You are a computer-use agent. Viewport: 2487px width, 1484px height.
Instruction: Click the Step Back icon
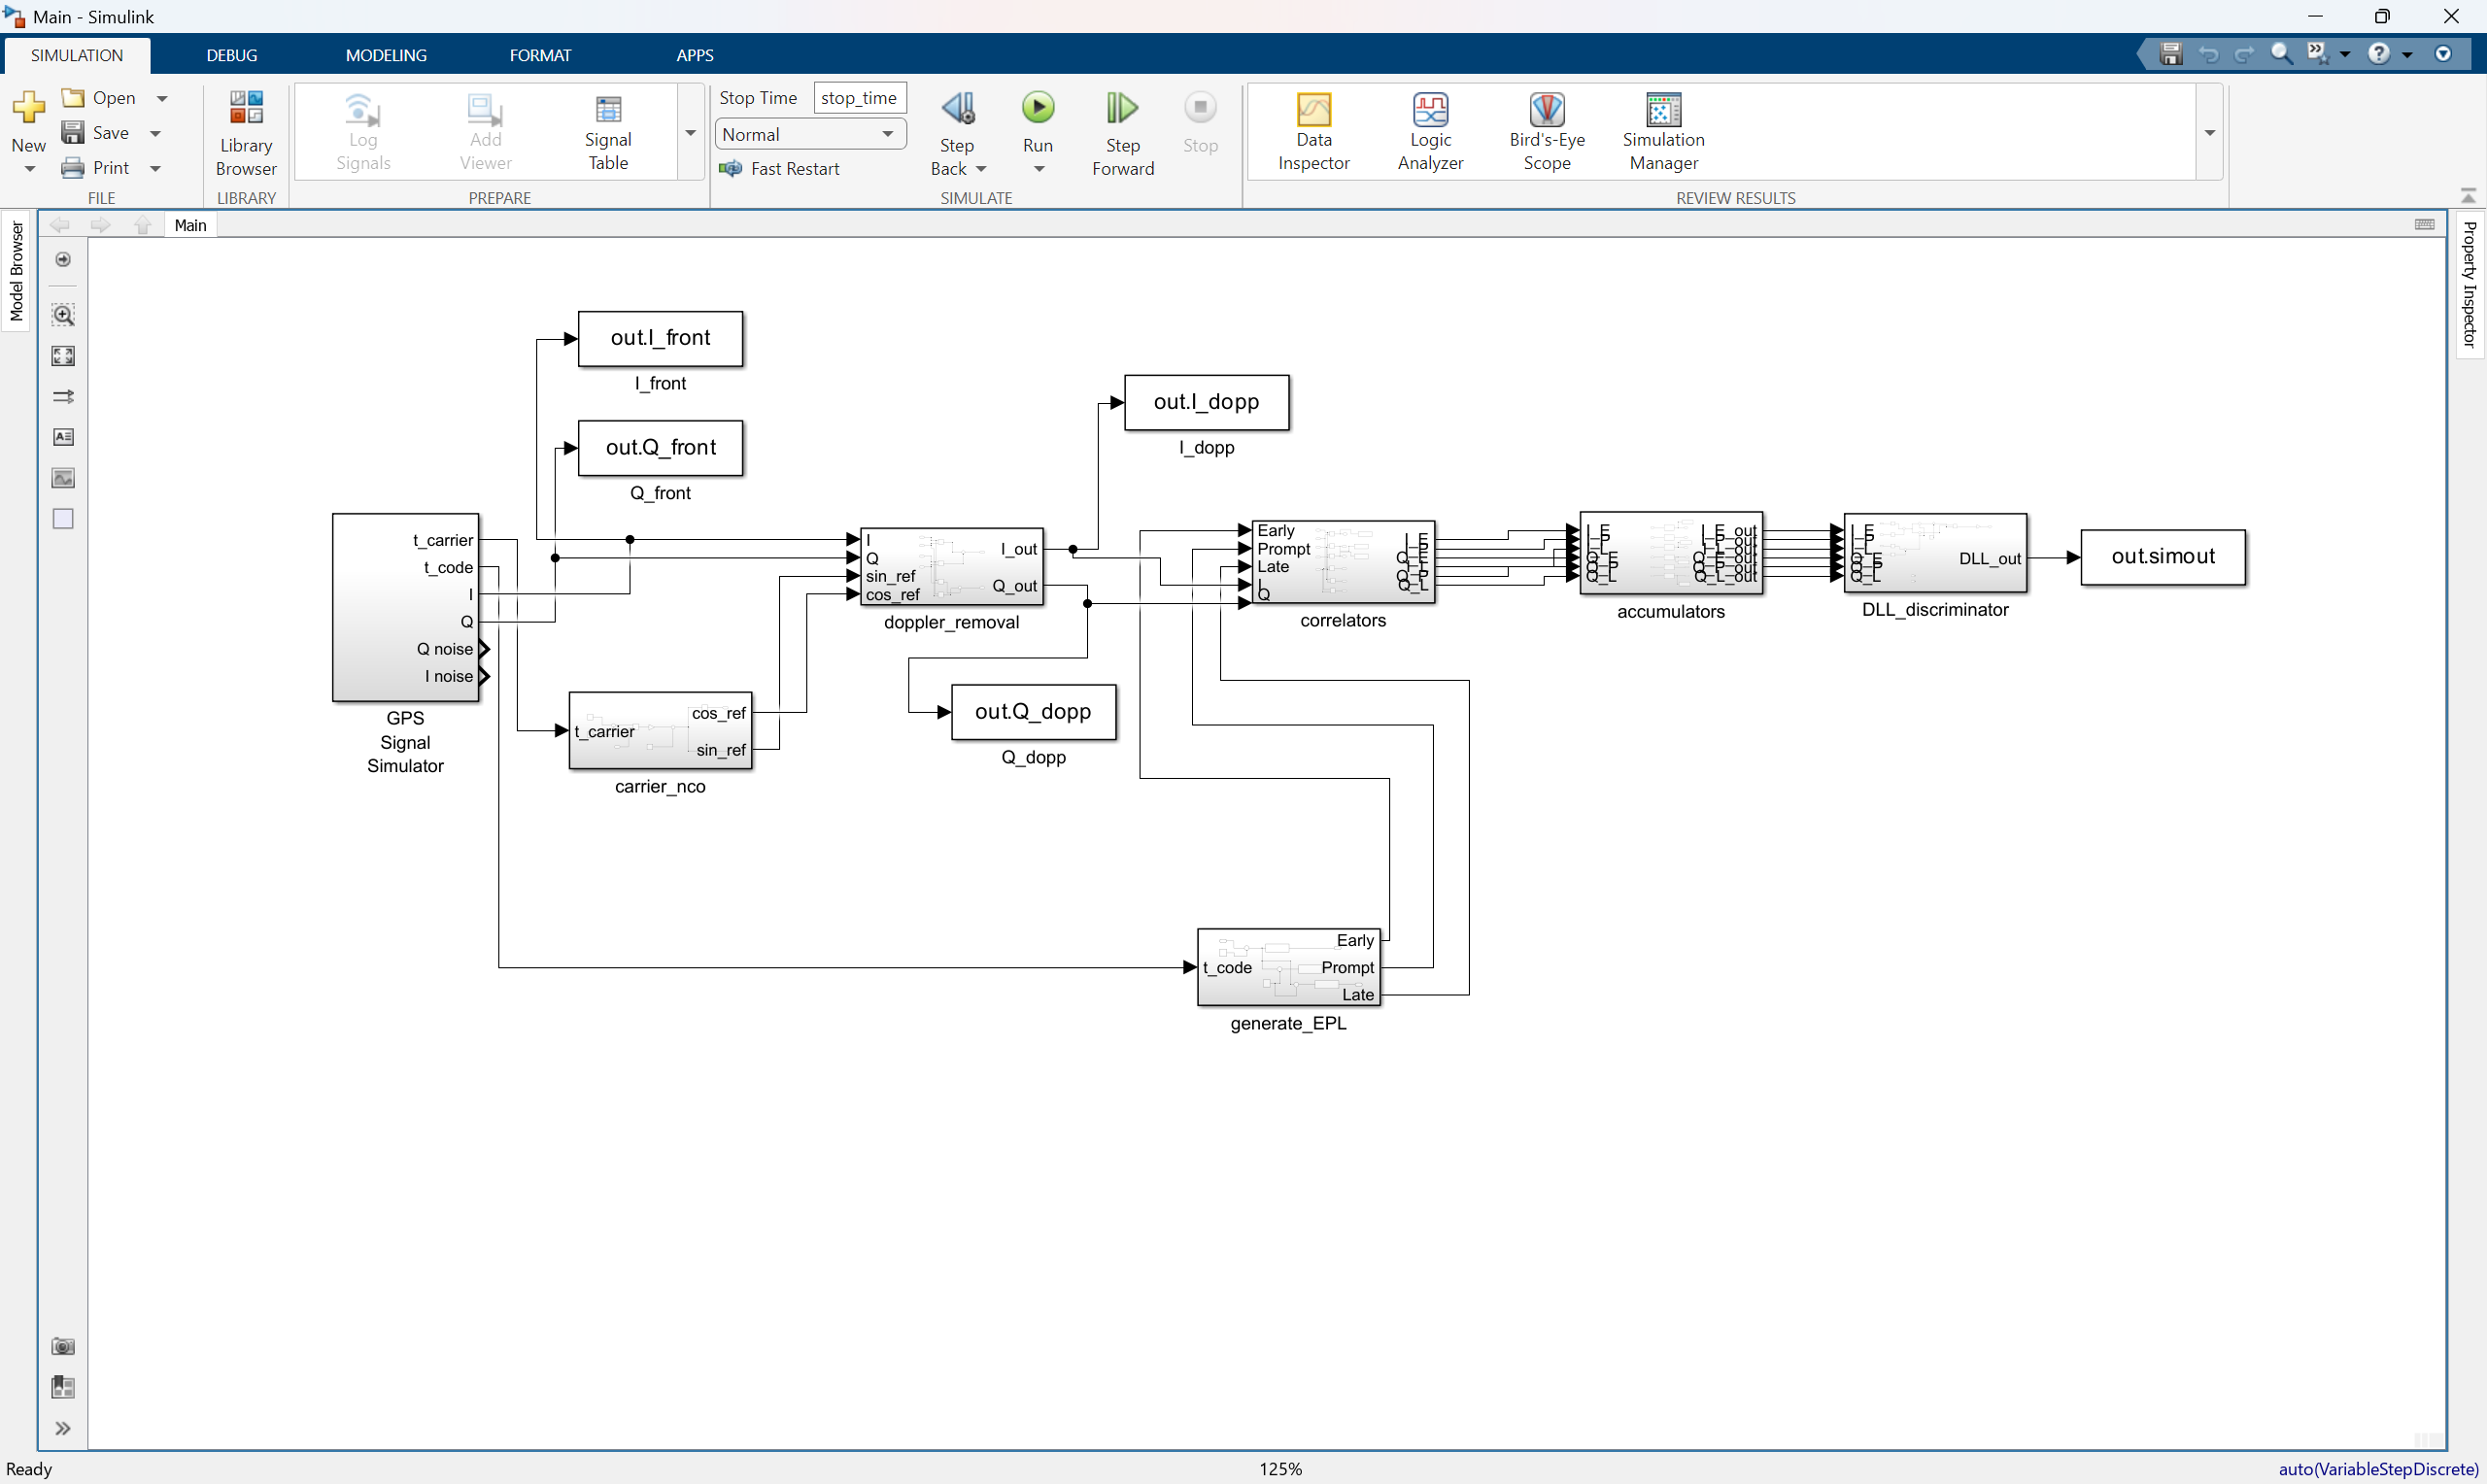coord(957,108)
